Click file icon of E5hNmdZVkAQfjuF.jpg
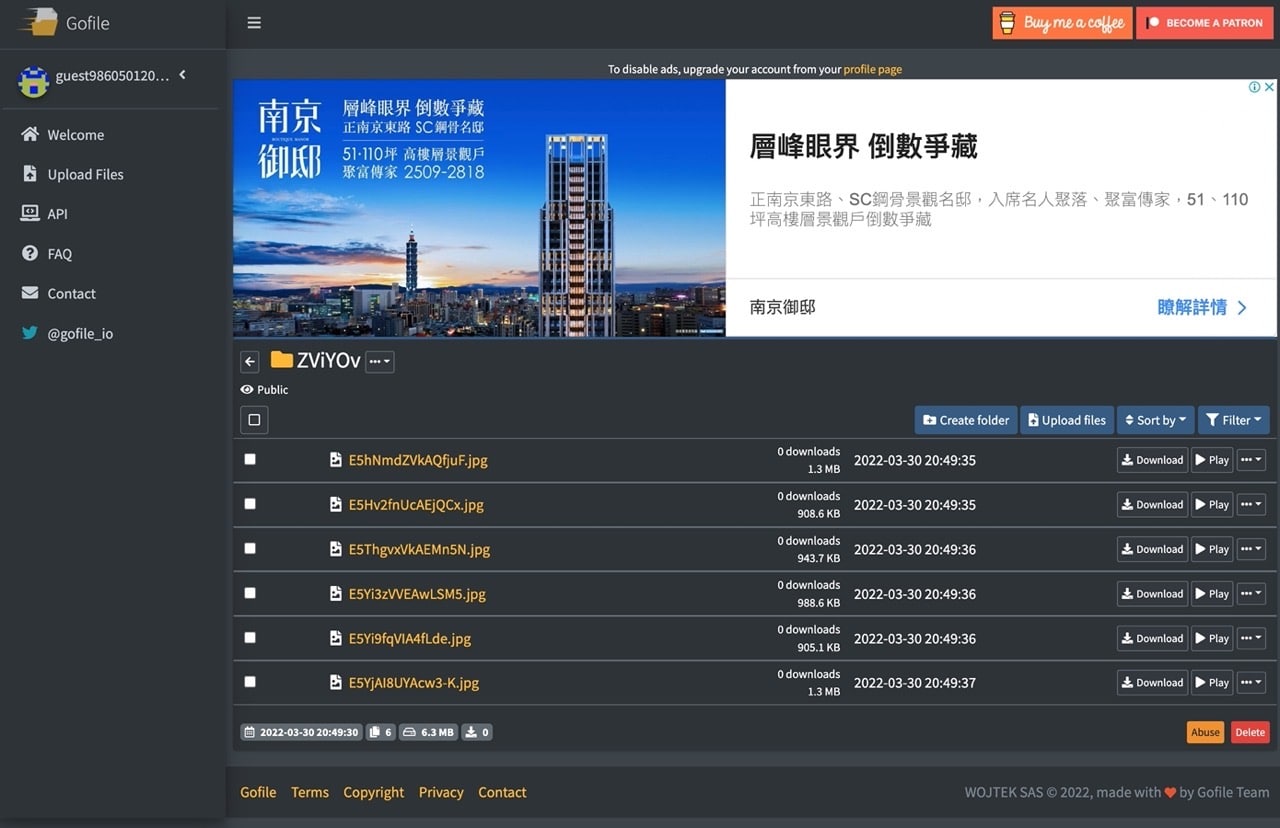 pyautogui.click(x=336, y=460)
